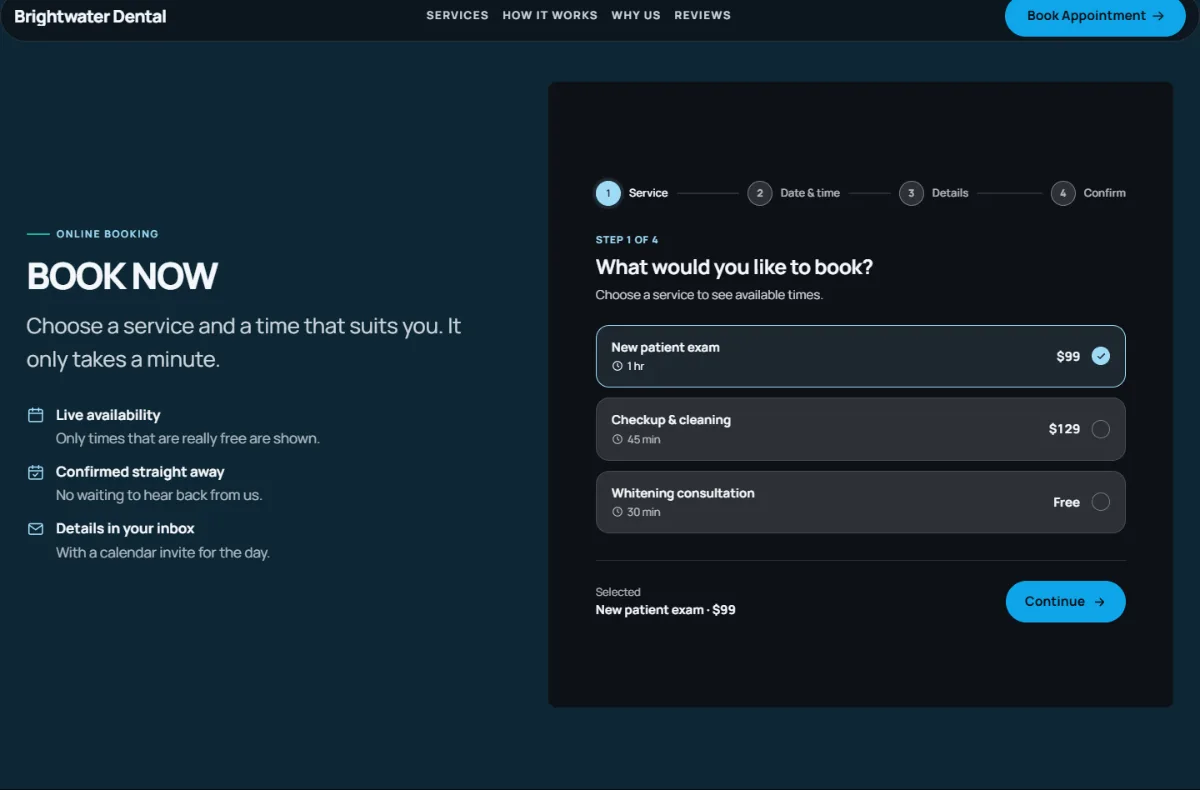Click the clock icon next to 45 min
This screenshot has height=790, width=1200.
point(617,440)
